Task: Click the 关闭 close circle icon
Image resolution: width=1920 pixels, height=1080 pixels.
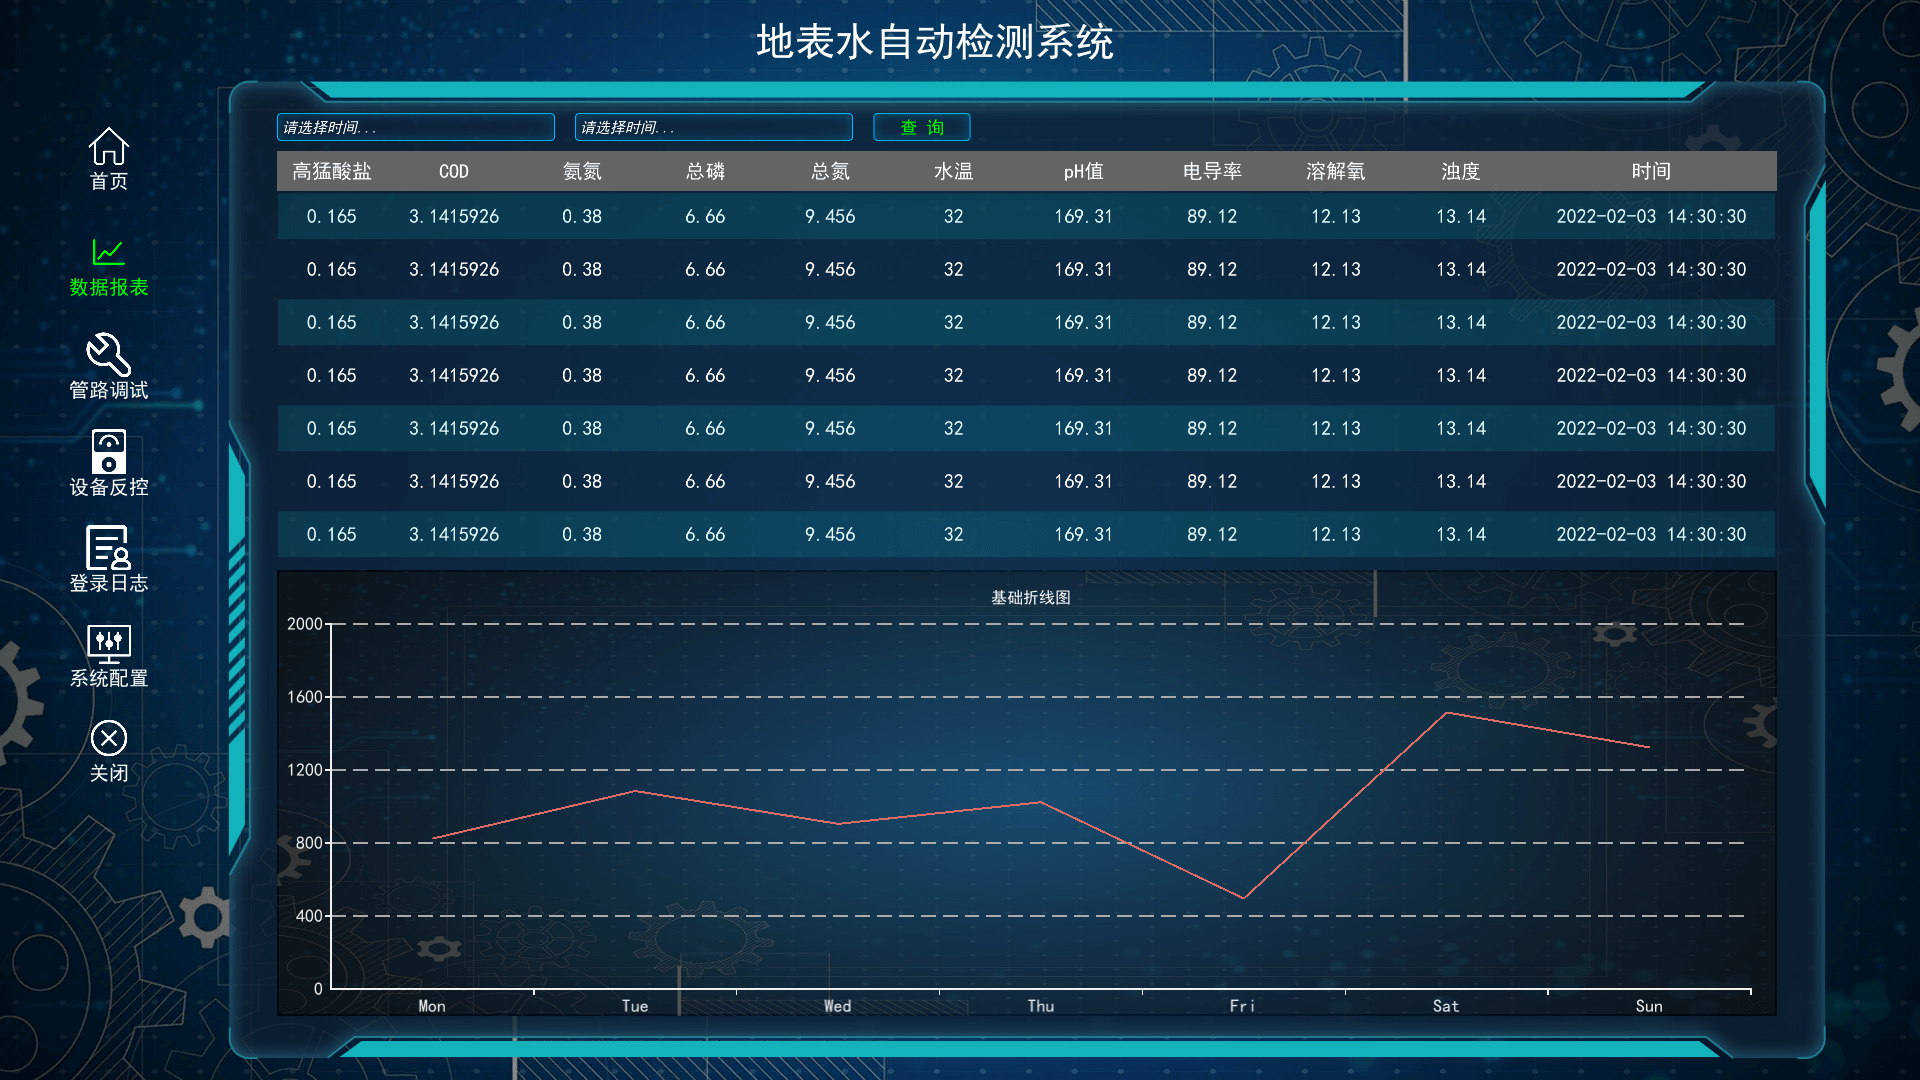Action: pyautogui.click(x=109, y=738)
